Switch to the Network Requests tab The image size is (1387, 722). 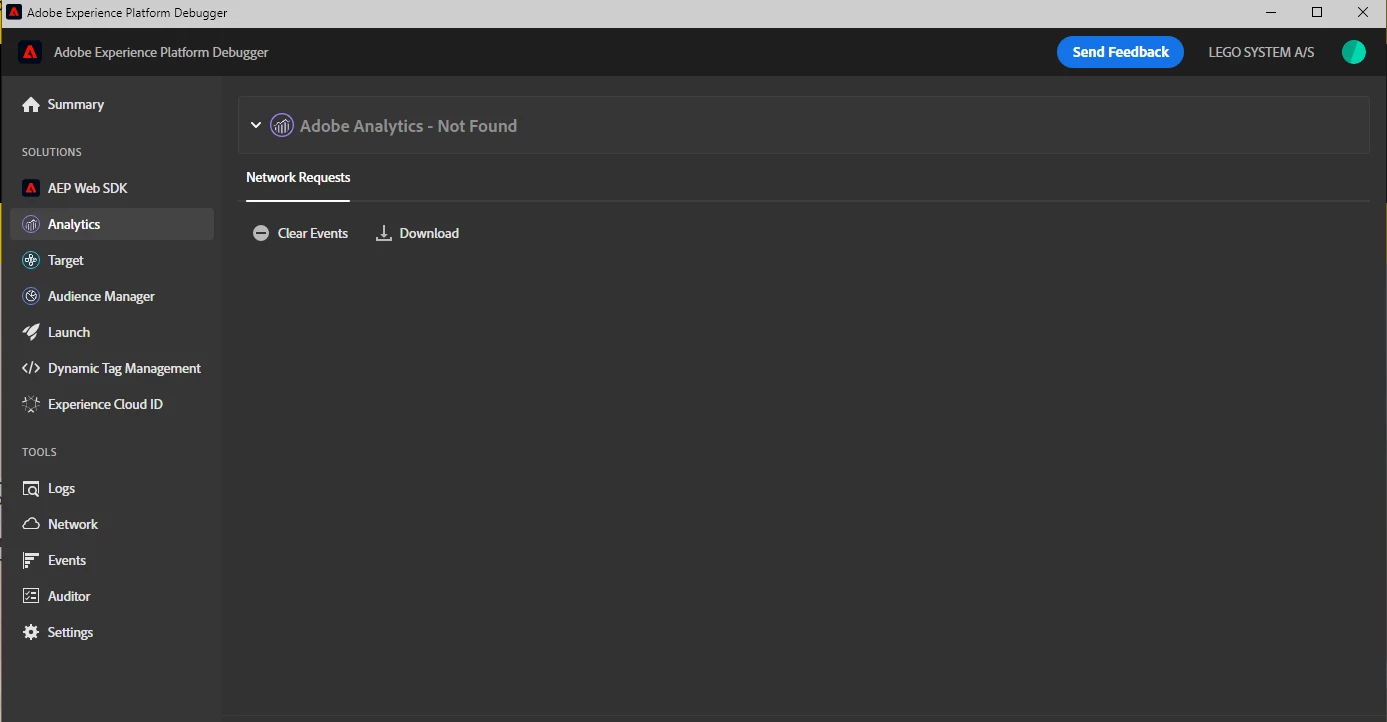click(x=298, y=177)
